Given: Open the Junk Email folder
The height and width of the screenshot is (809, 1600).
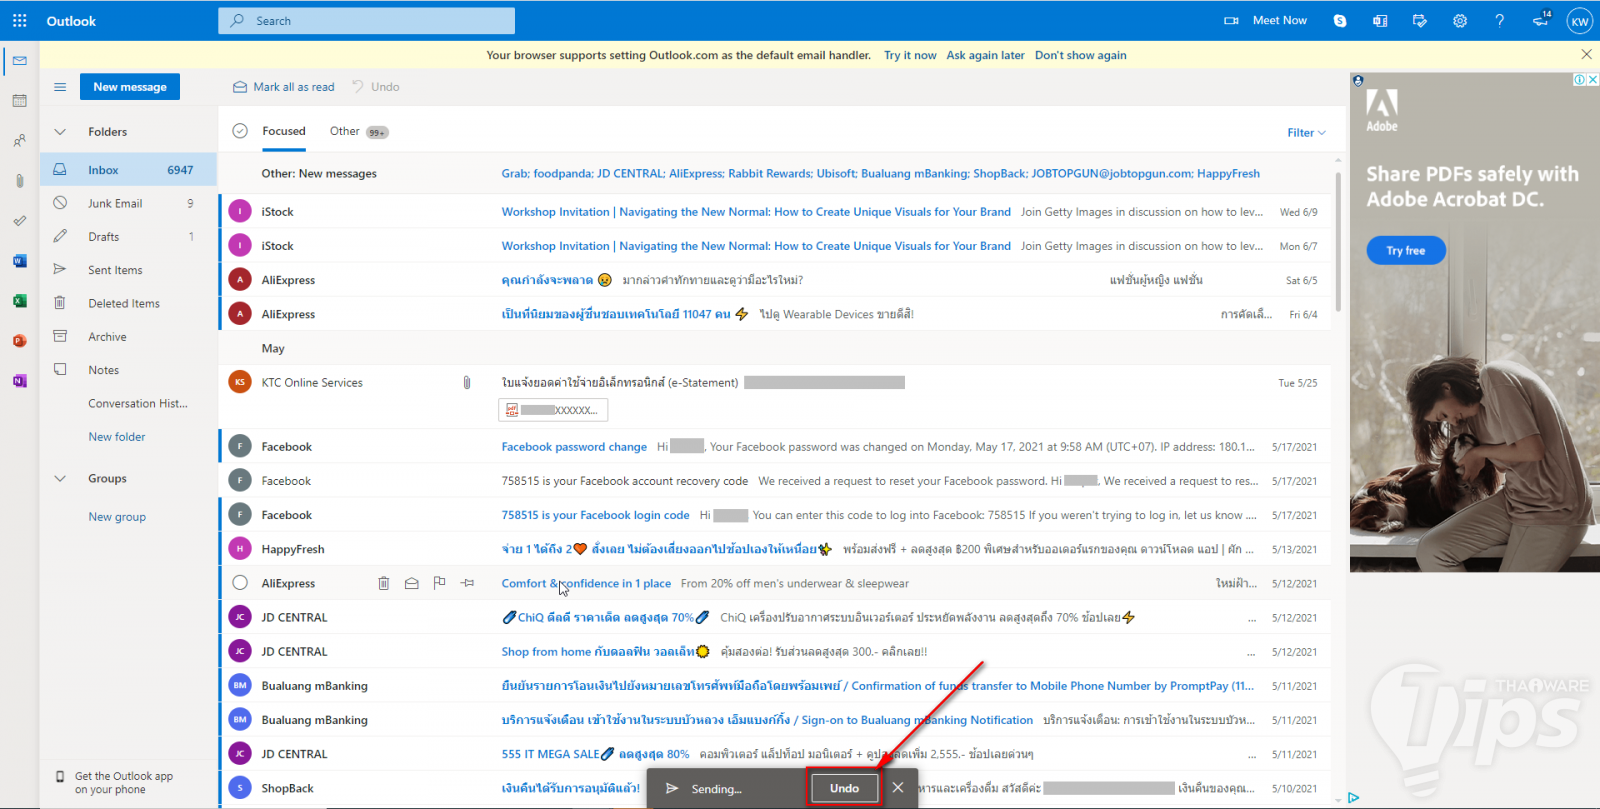Looking at the screenshot, I should 128,203.
